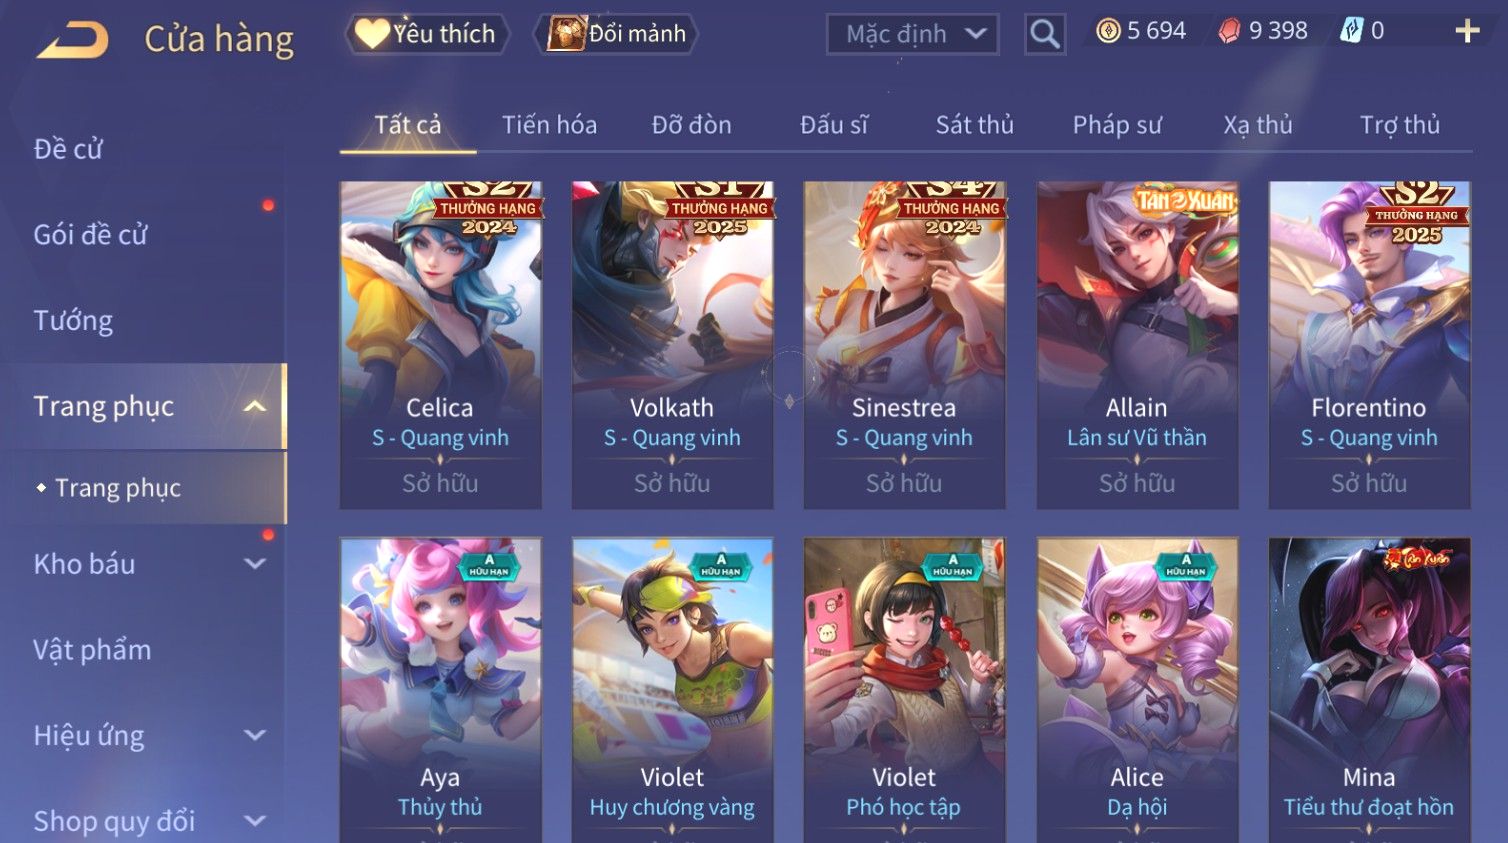Tap the blue voucher currency icon
This screenshot has width=1508, height=843.
[x=1351, y=31]
